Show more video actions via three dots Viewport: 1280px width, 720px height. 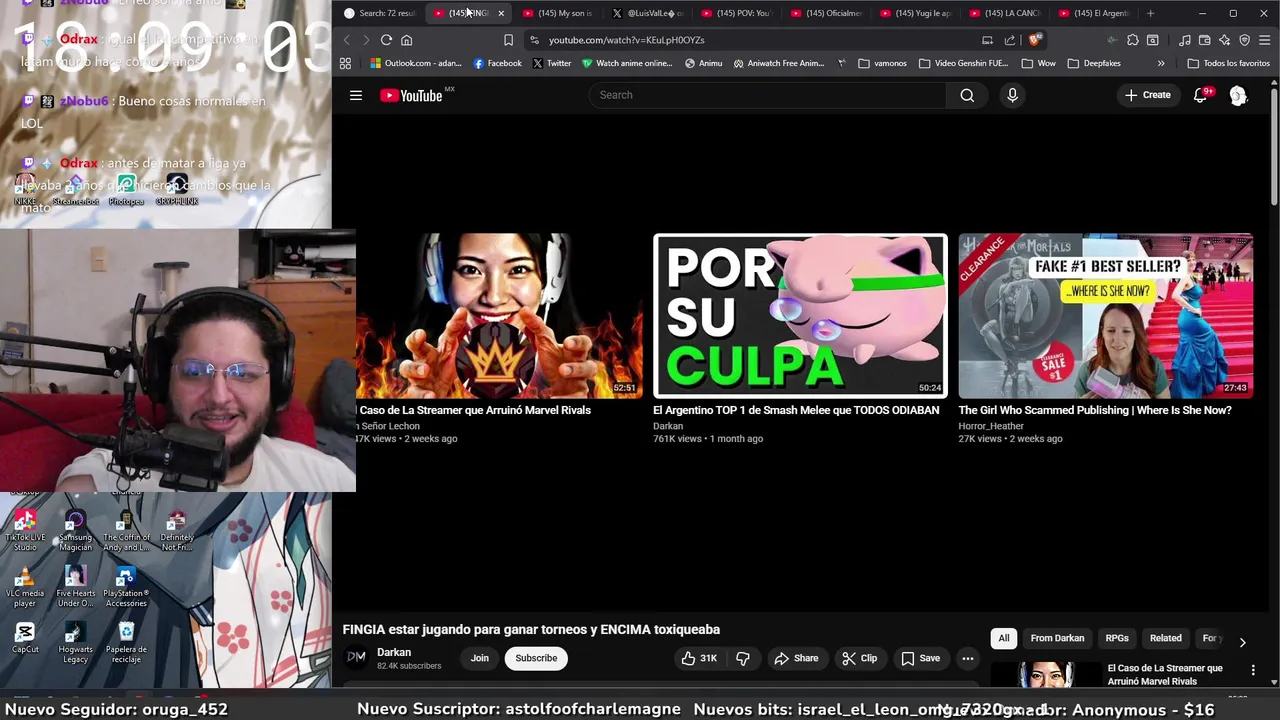click(x=967, y=658)
